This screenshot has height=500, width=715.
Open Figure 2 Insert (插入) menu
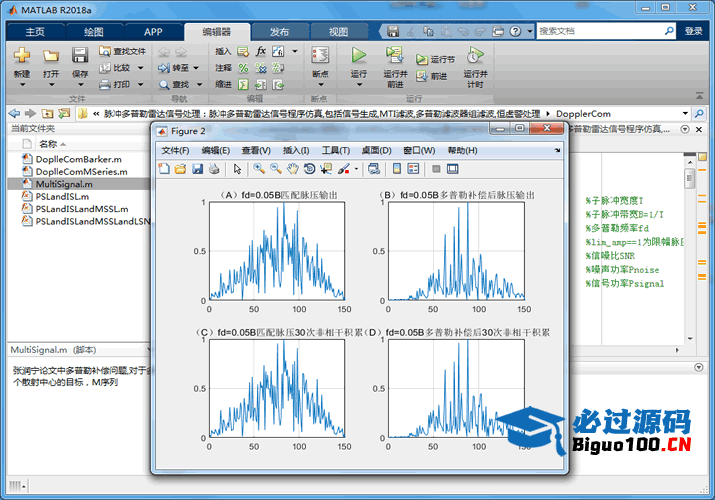click(296, 150)
